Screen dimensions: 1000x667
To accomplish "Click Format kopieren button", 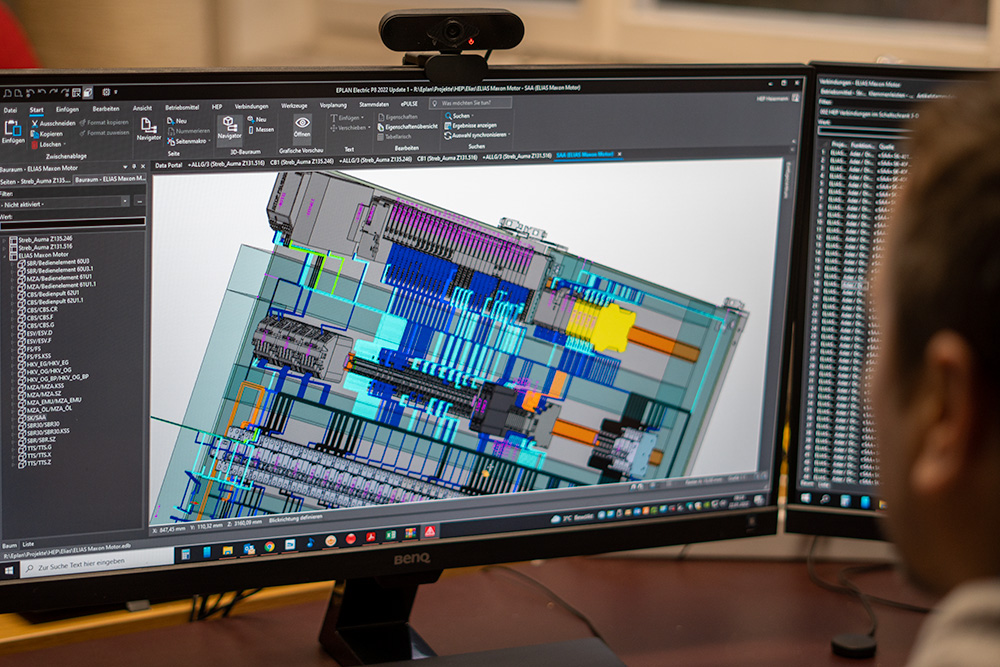I will [x=103, y=122].
